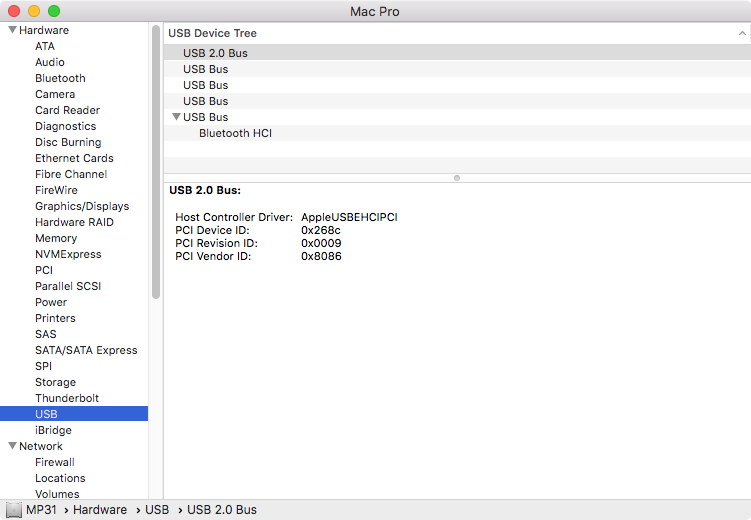Click the MP31 computer icon in path bar
Image resolution: width=751 pixels, height=520 pixels.
coord(14,510)
